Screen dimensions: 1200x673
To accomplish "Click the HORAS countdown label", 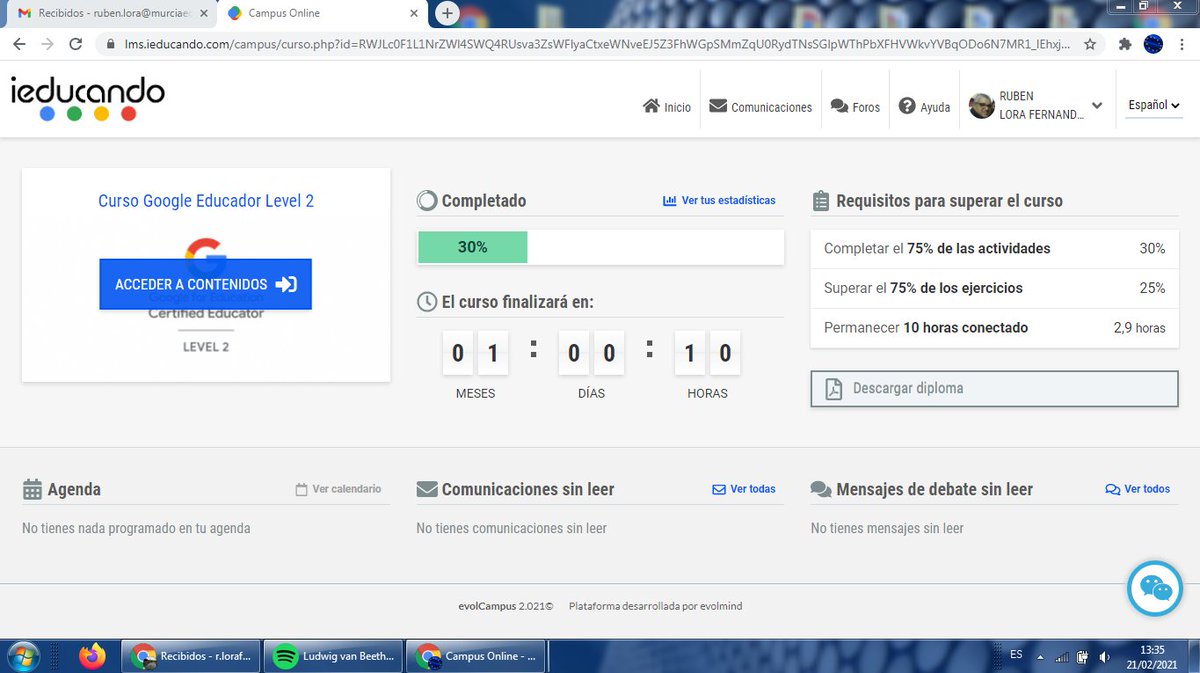I will [x=707, y=394].
